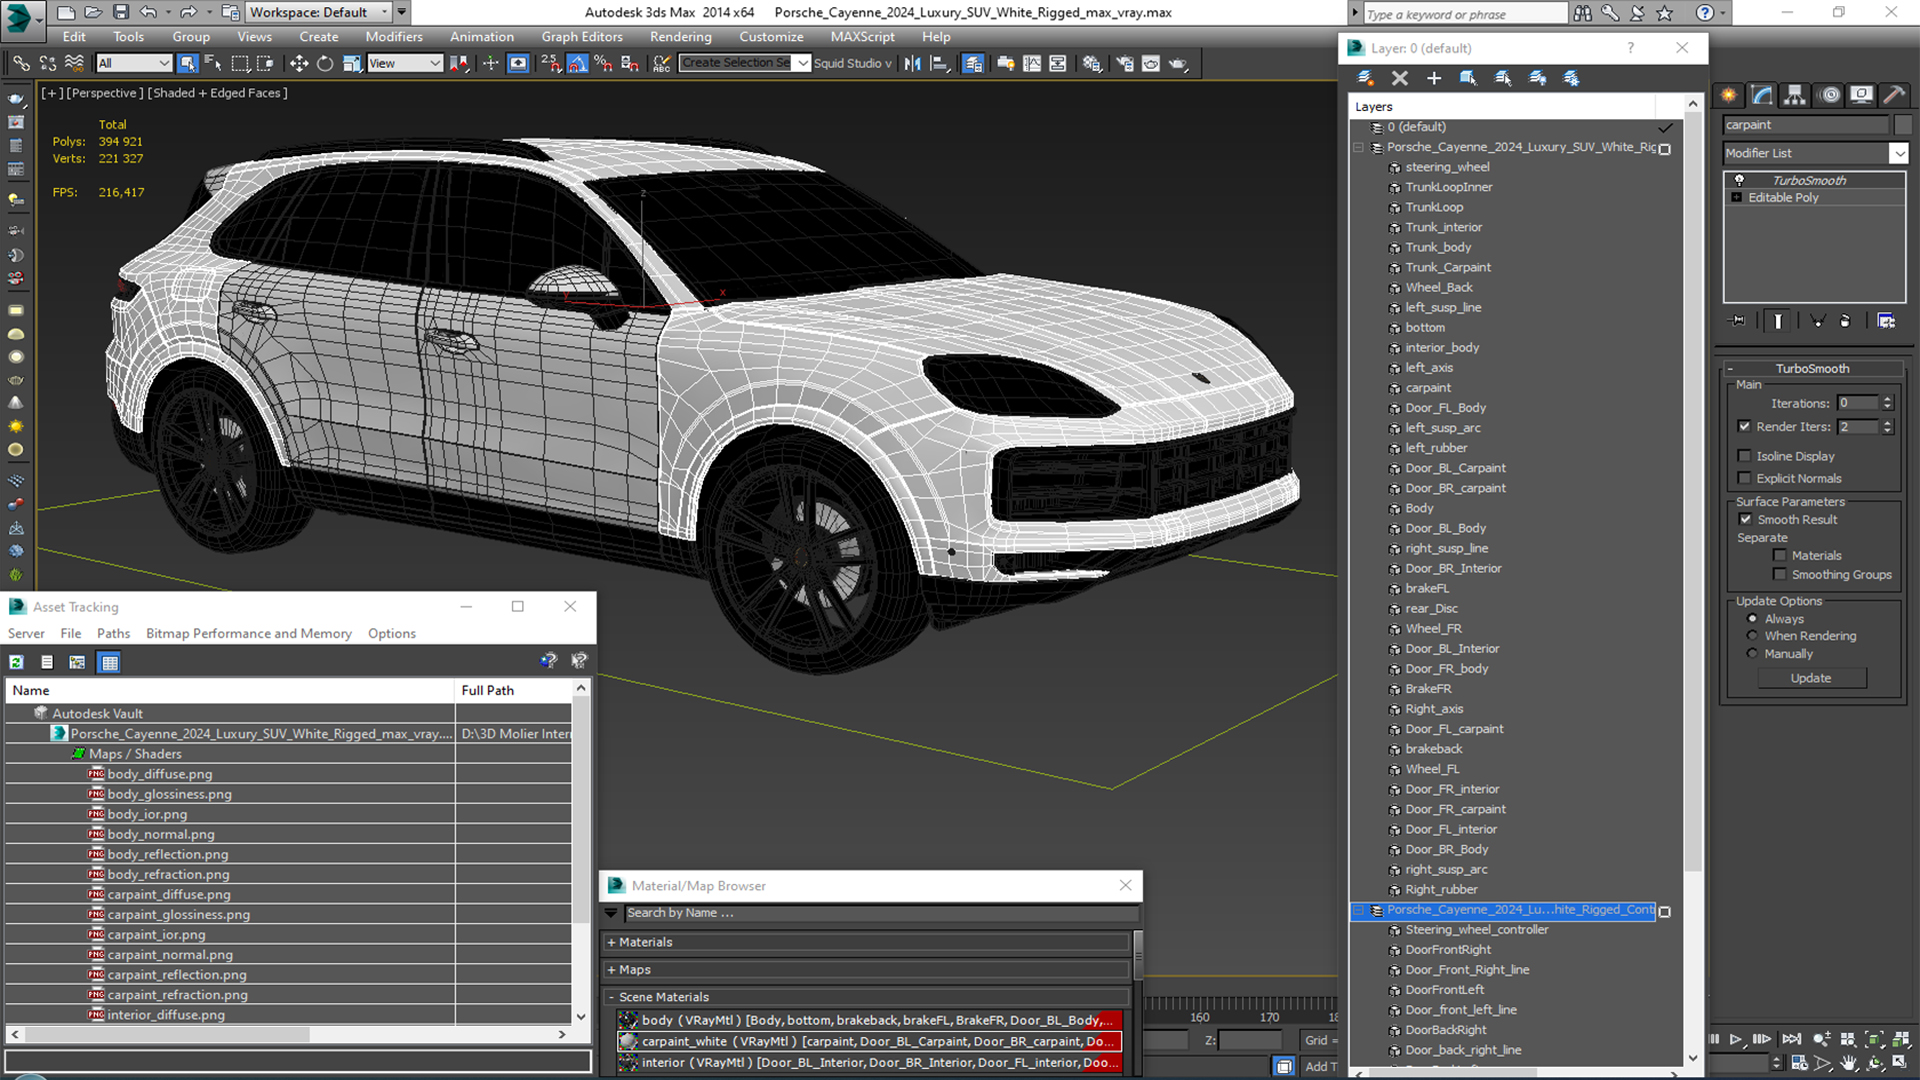Toggle Render Iters checkbox
This screenshot has width=1920, height=1080.
[x=1745, y=426]
